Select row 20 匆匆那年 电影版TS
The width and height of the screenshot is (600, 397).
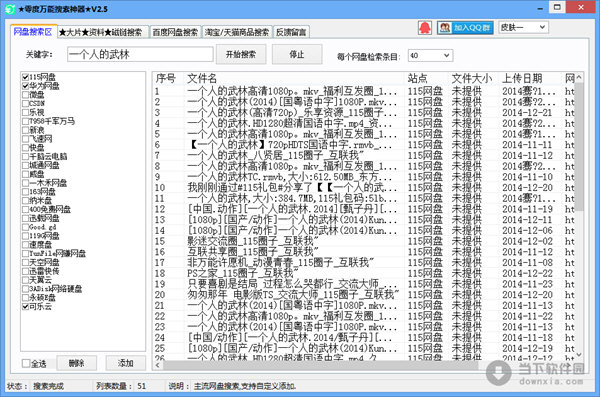coord(364,295)
